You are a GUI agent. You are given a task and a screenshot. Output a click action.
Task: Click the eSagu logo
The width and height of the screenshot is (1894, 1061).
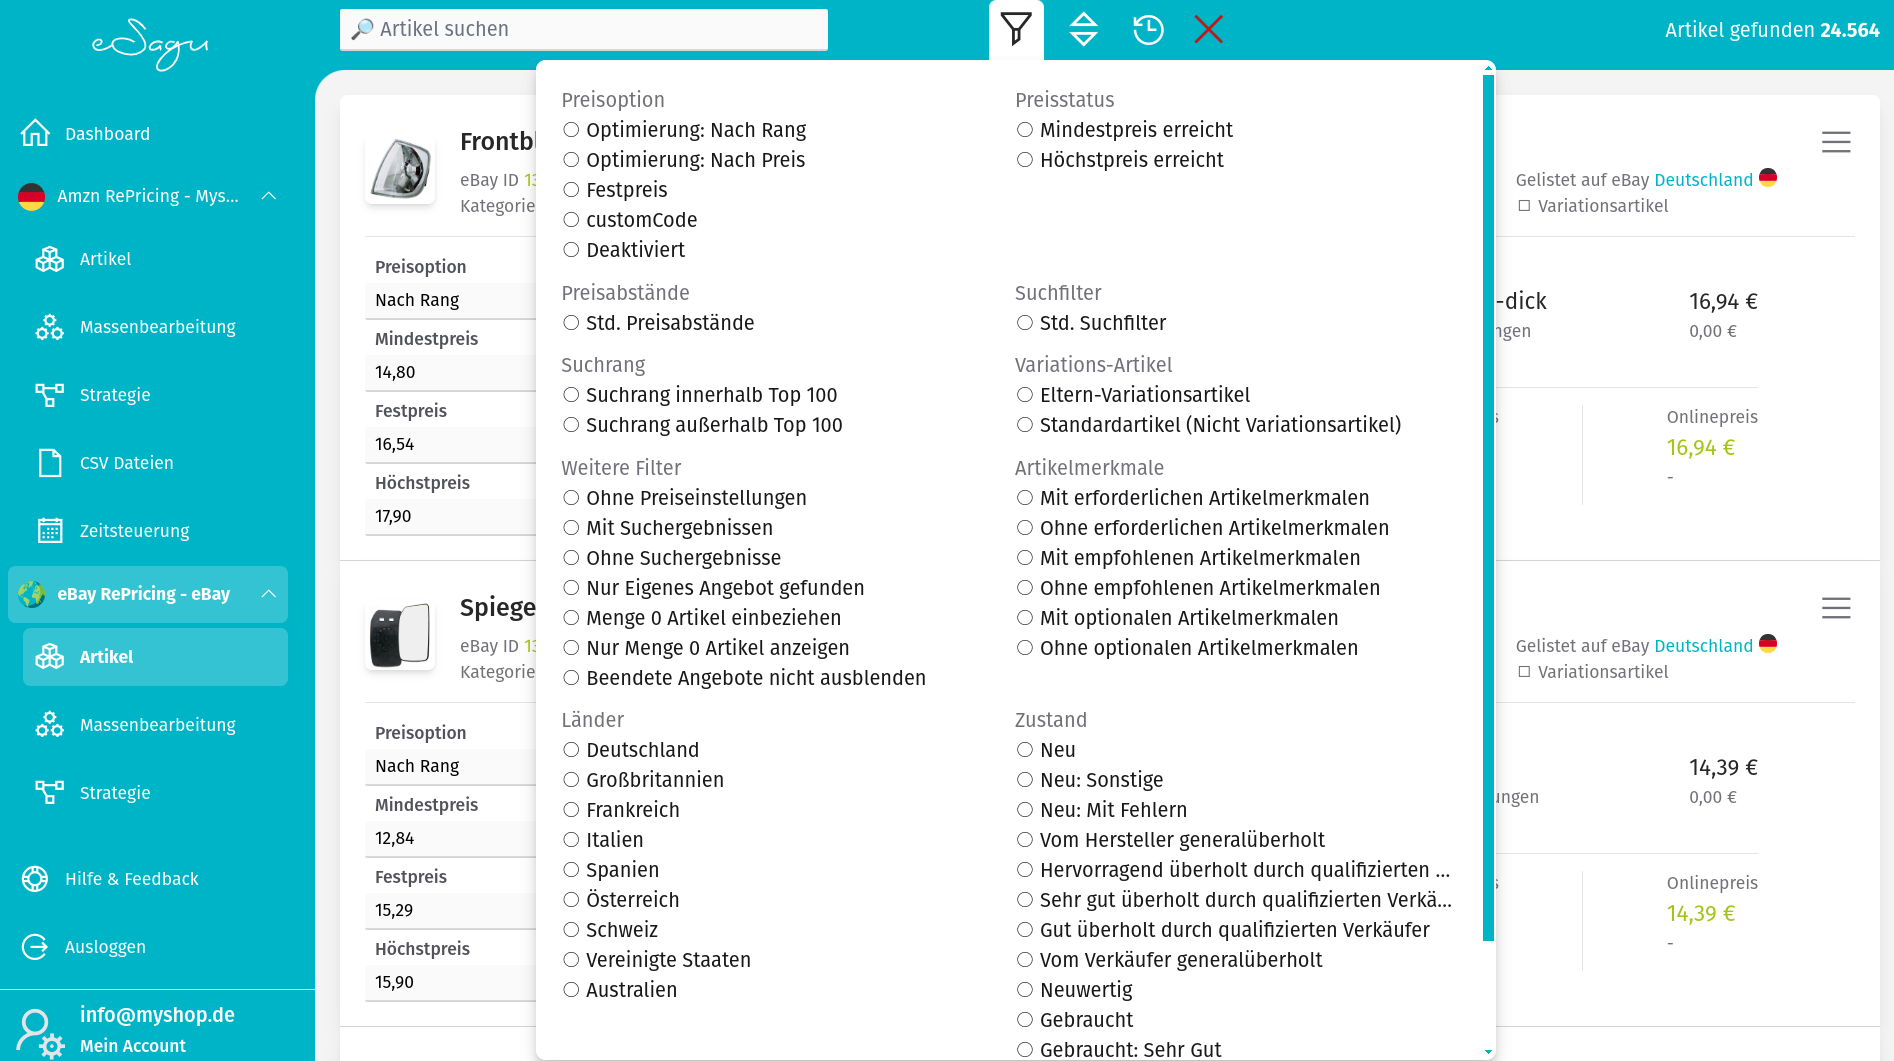pos(150,44)
